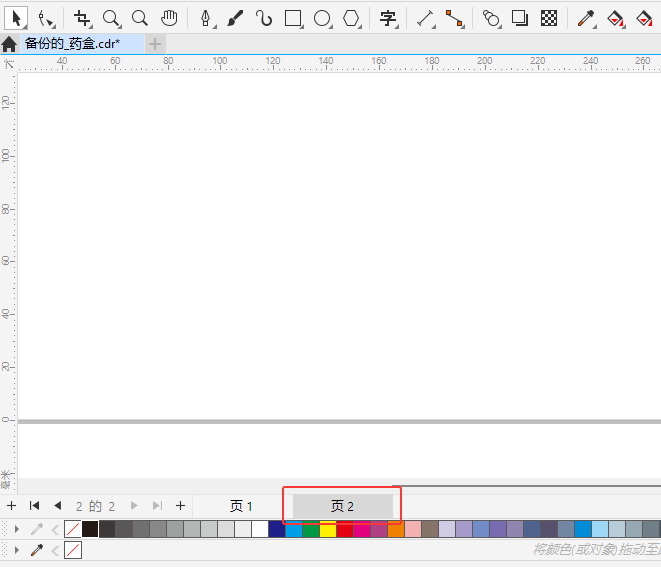Open the Home welcome screen
The height and width of the screenshot is (567, 661).
[x=9, y=44]
